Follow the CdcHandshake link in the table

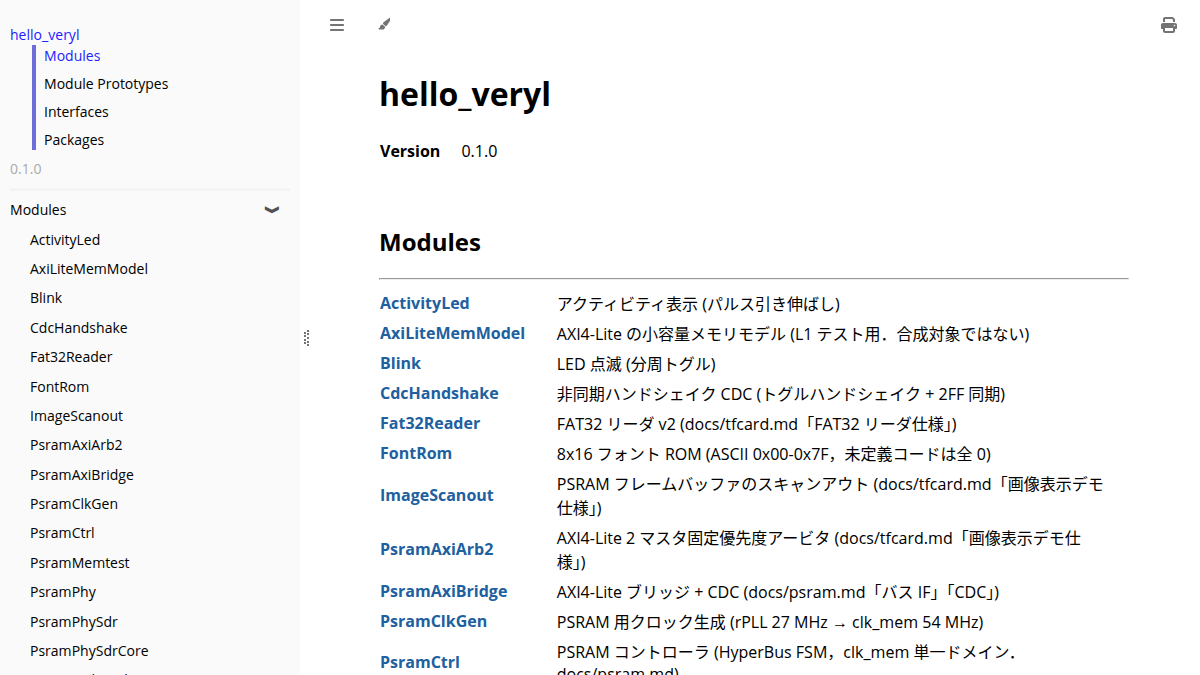click(439, 393)
